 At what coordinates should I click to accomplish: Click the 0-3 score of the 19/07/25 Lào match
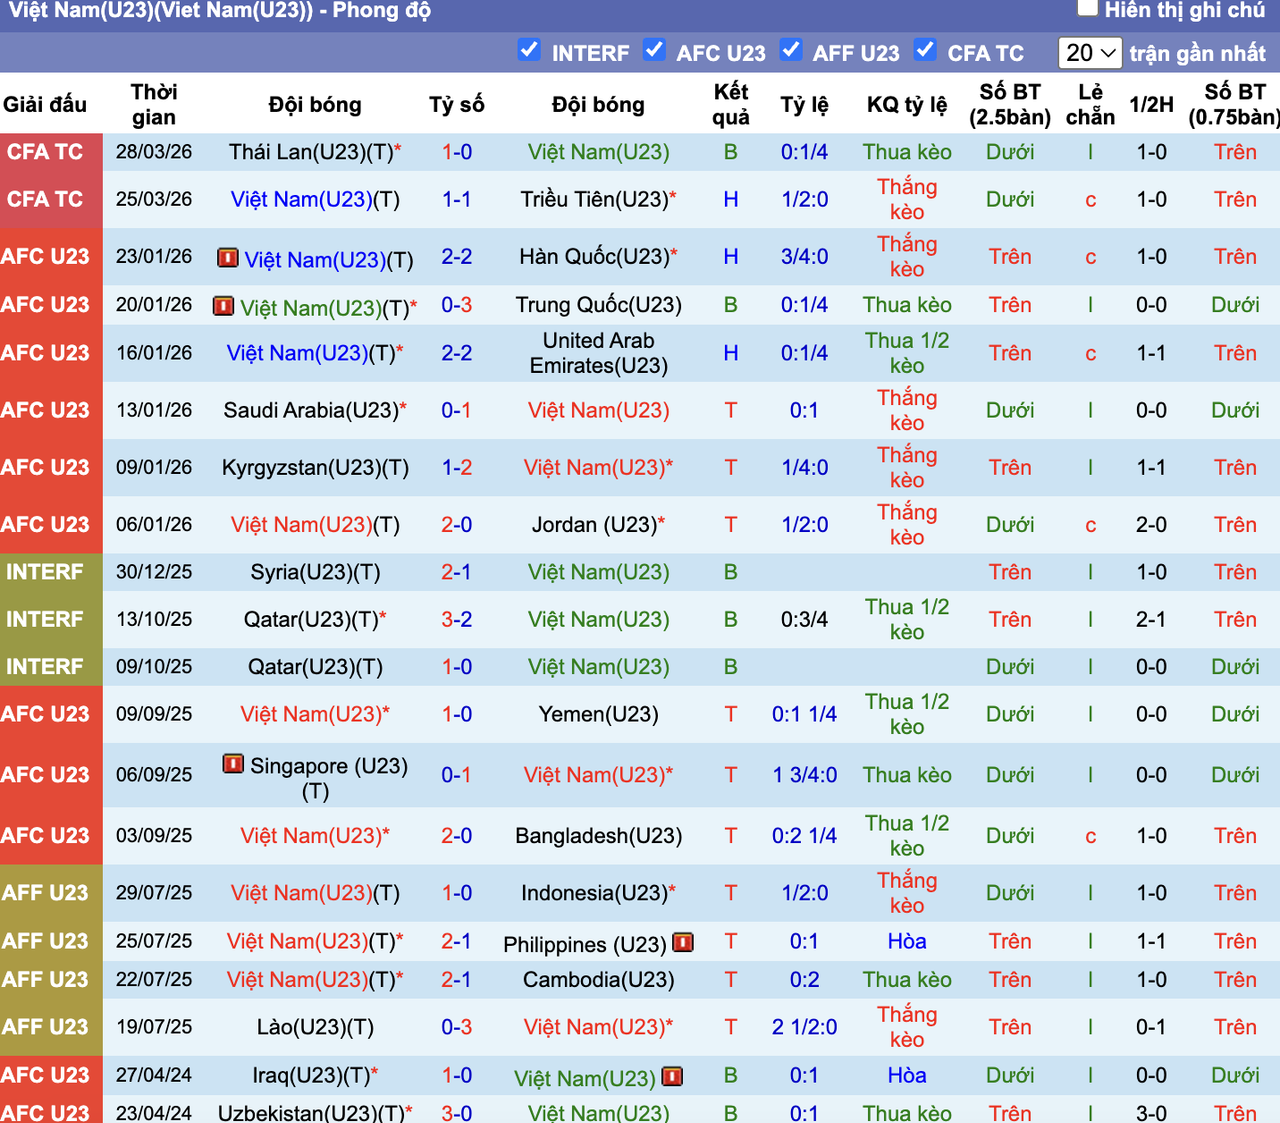(x=457, y=1027)
